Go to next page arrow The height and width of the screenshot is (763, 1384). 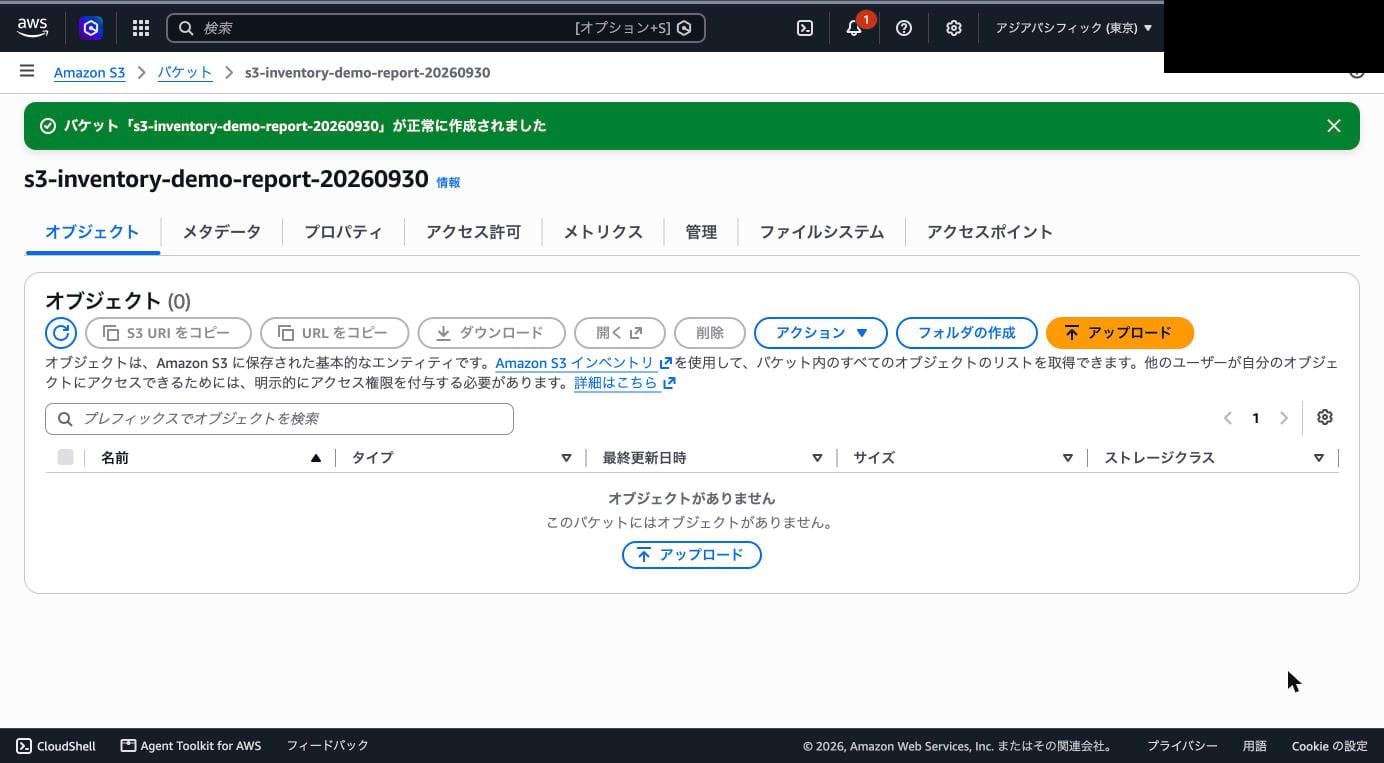click(x=1284, y=418)
